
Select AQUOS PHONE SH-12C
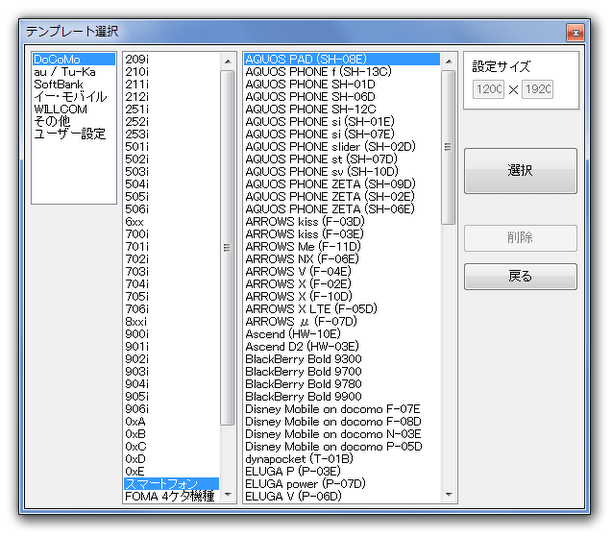pyautogui.click(x=342, y=109)
